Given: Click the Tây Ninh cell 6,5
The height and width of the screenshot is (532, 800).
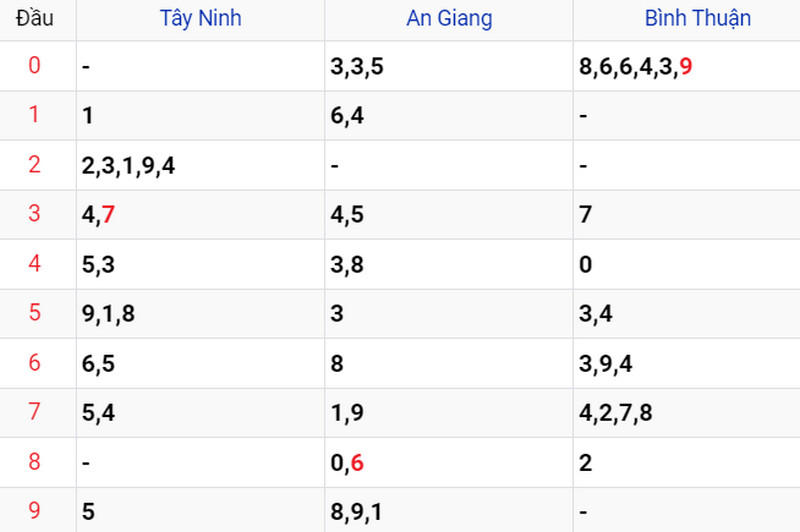Looking at the screenshot, I should pos(98,364).
